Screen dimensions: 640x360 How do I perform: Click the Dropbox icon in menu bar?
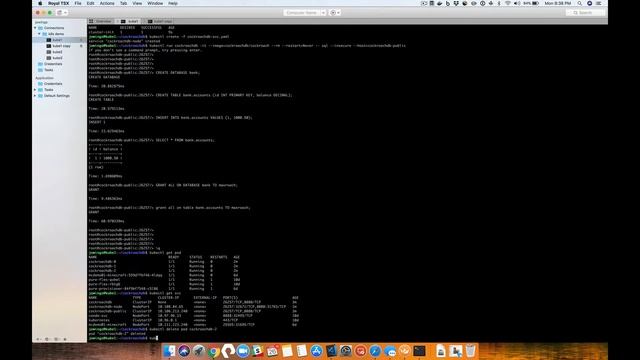[x=456, y=3]
